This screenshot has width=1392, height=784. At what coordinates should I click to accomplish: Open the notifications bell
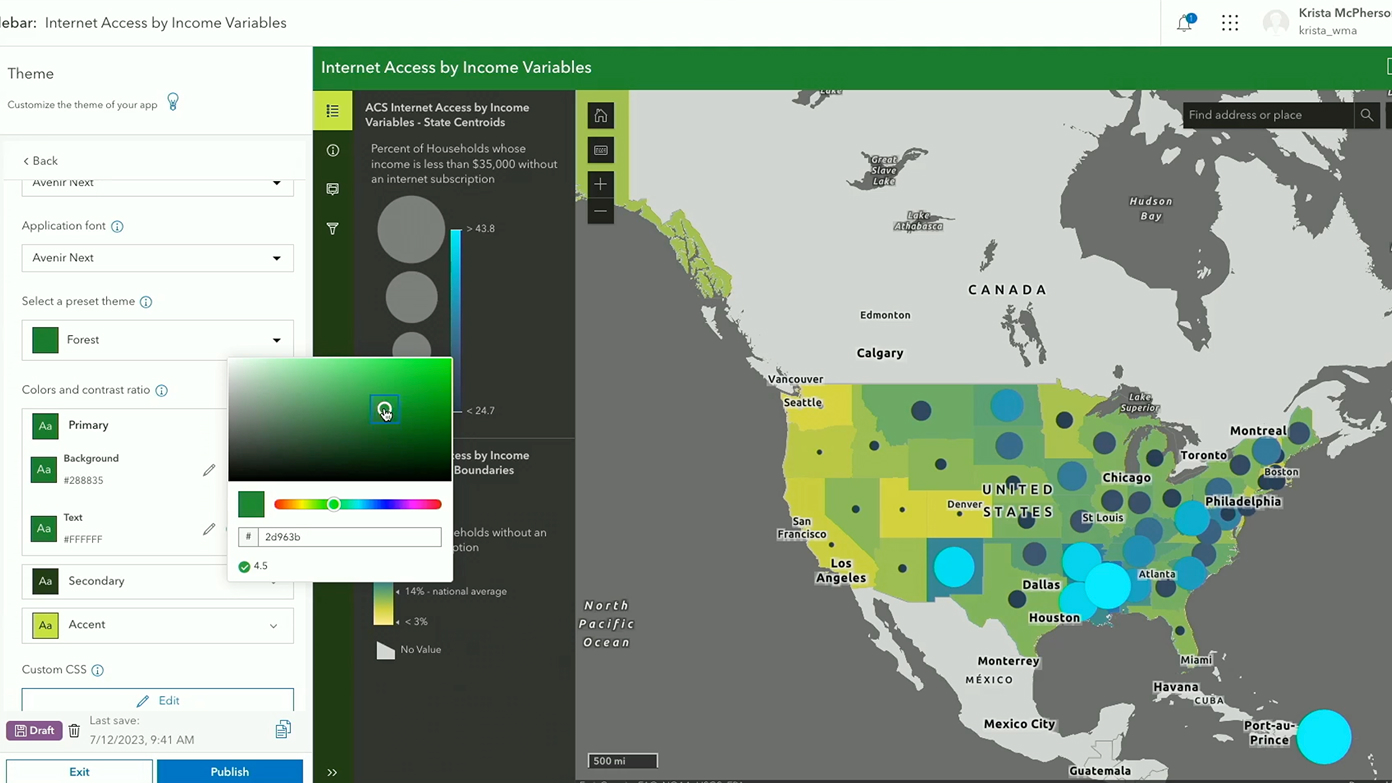tap(1185, 23)
